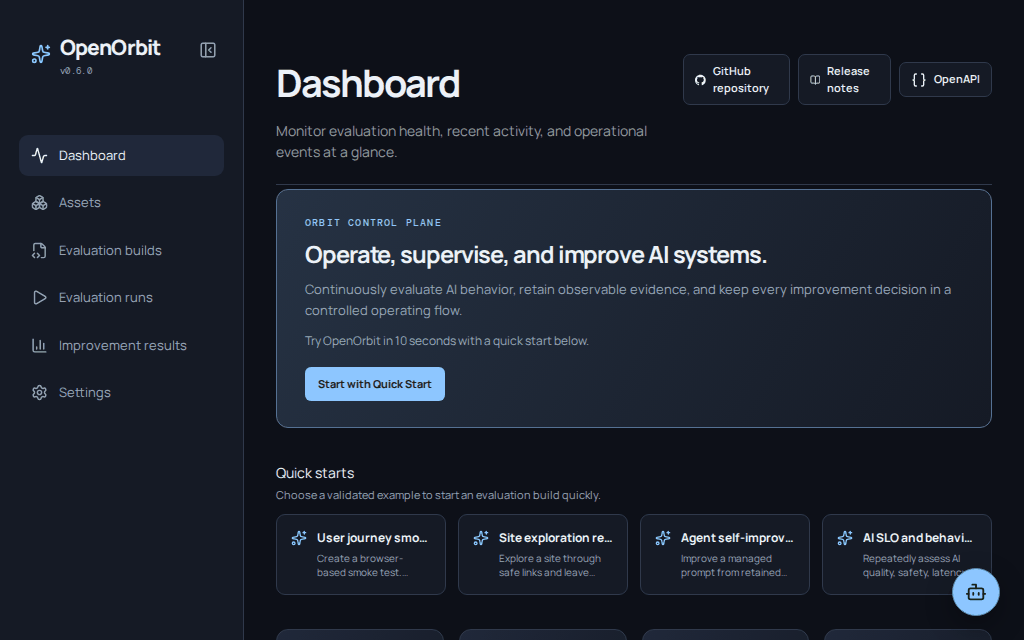Click the Quick starts section heading
This screenshot has height=640, width=1024.
tap(315, 473)
